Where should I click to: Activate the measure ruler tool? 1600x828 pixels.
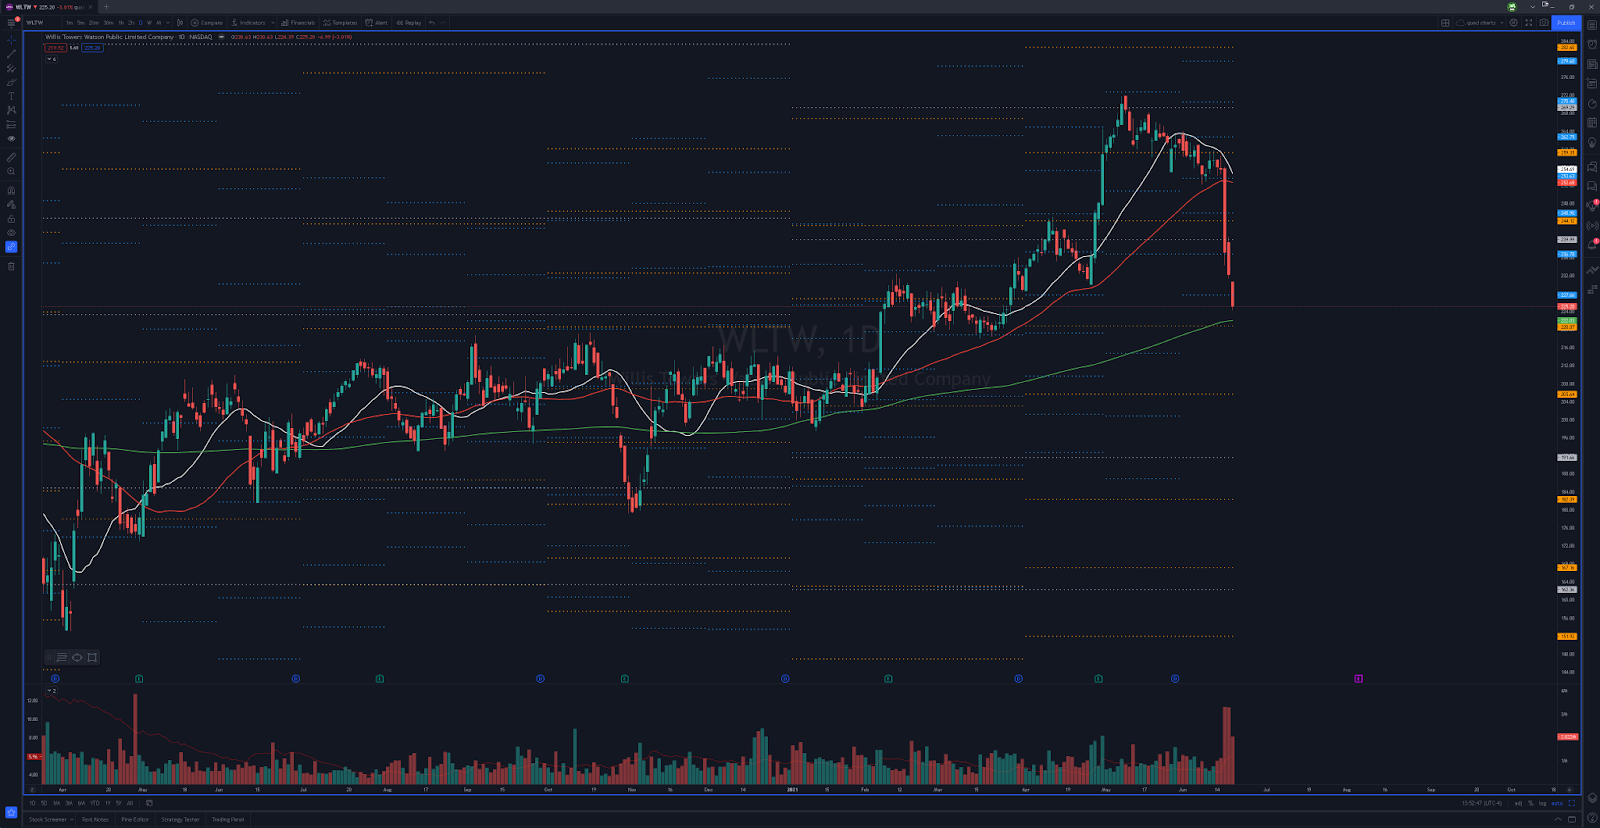[x=11, y=157]
